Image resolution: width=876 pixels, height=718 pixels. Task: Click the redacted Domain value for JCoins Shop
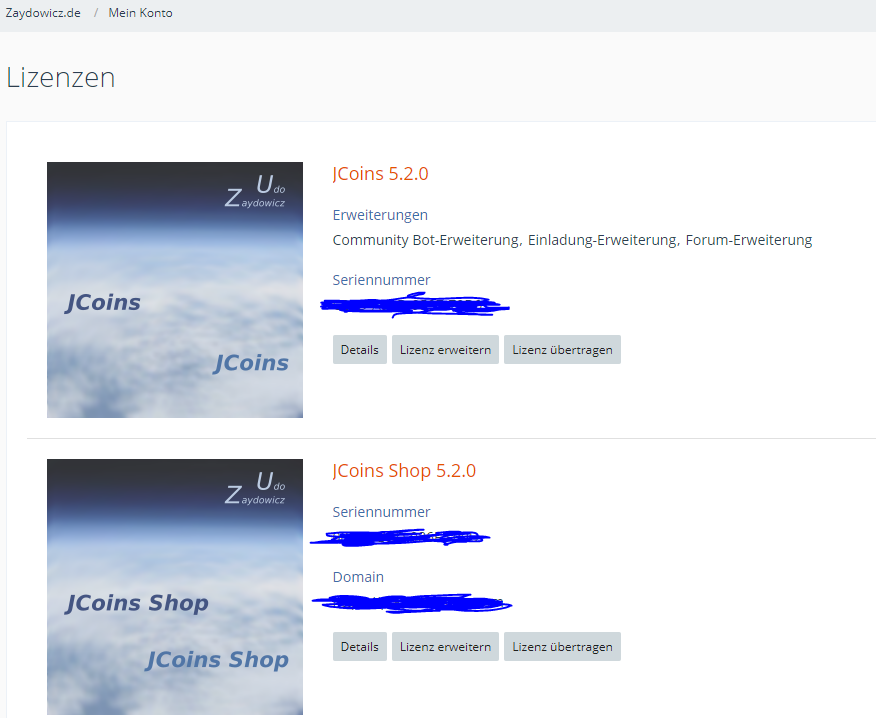point(412,602)
